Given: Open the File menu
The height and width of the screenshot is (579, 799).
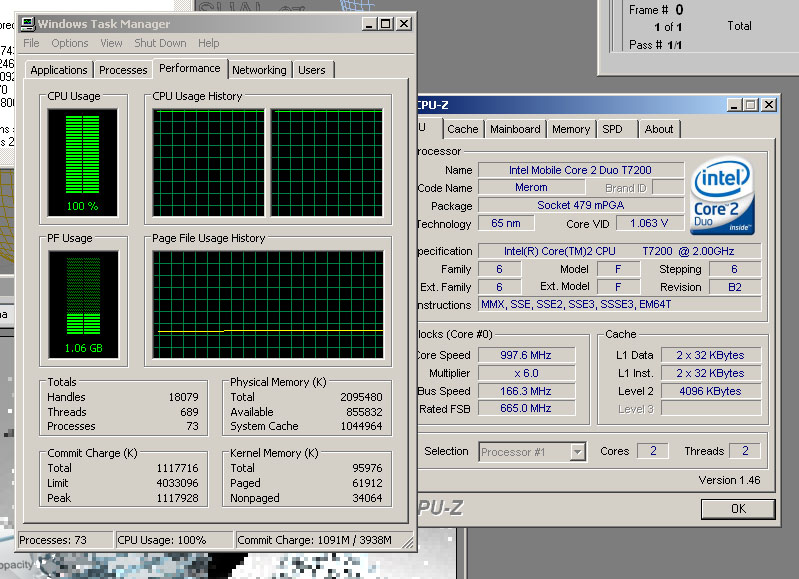Looking at the screenshot, I should coord(31,44).
